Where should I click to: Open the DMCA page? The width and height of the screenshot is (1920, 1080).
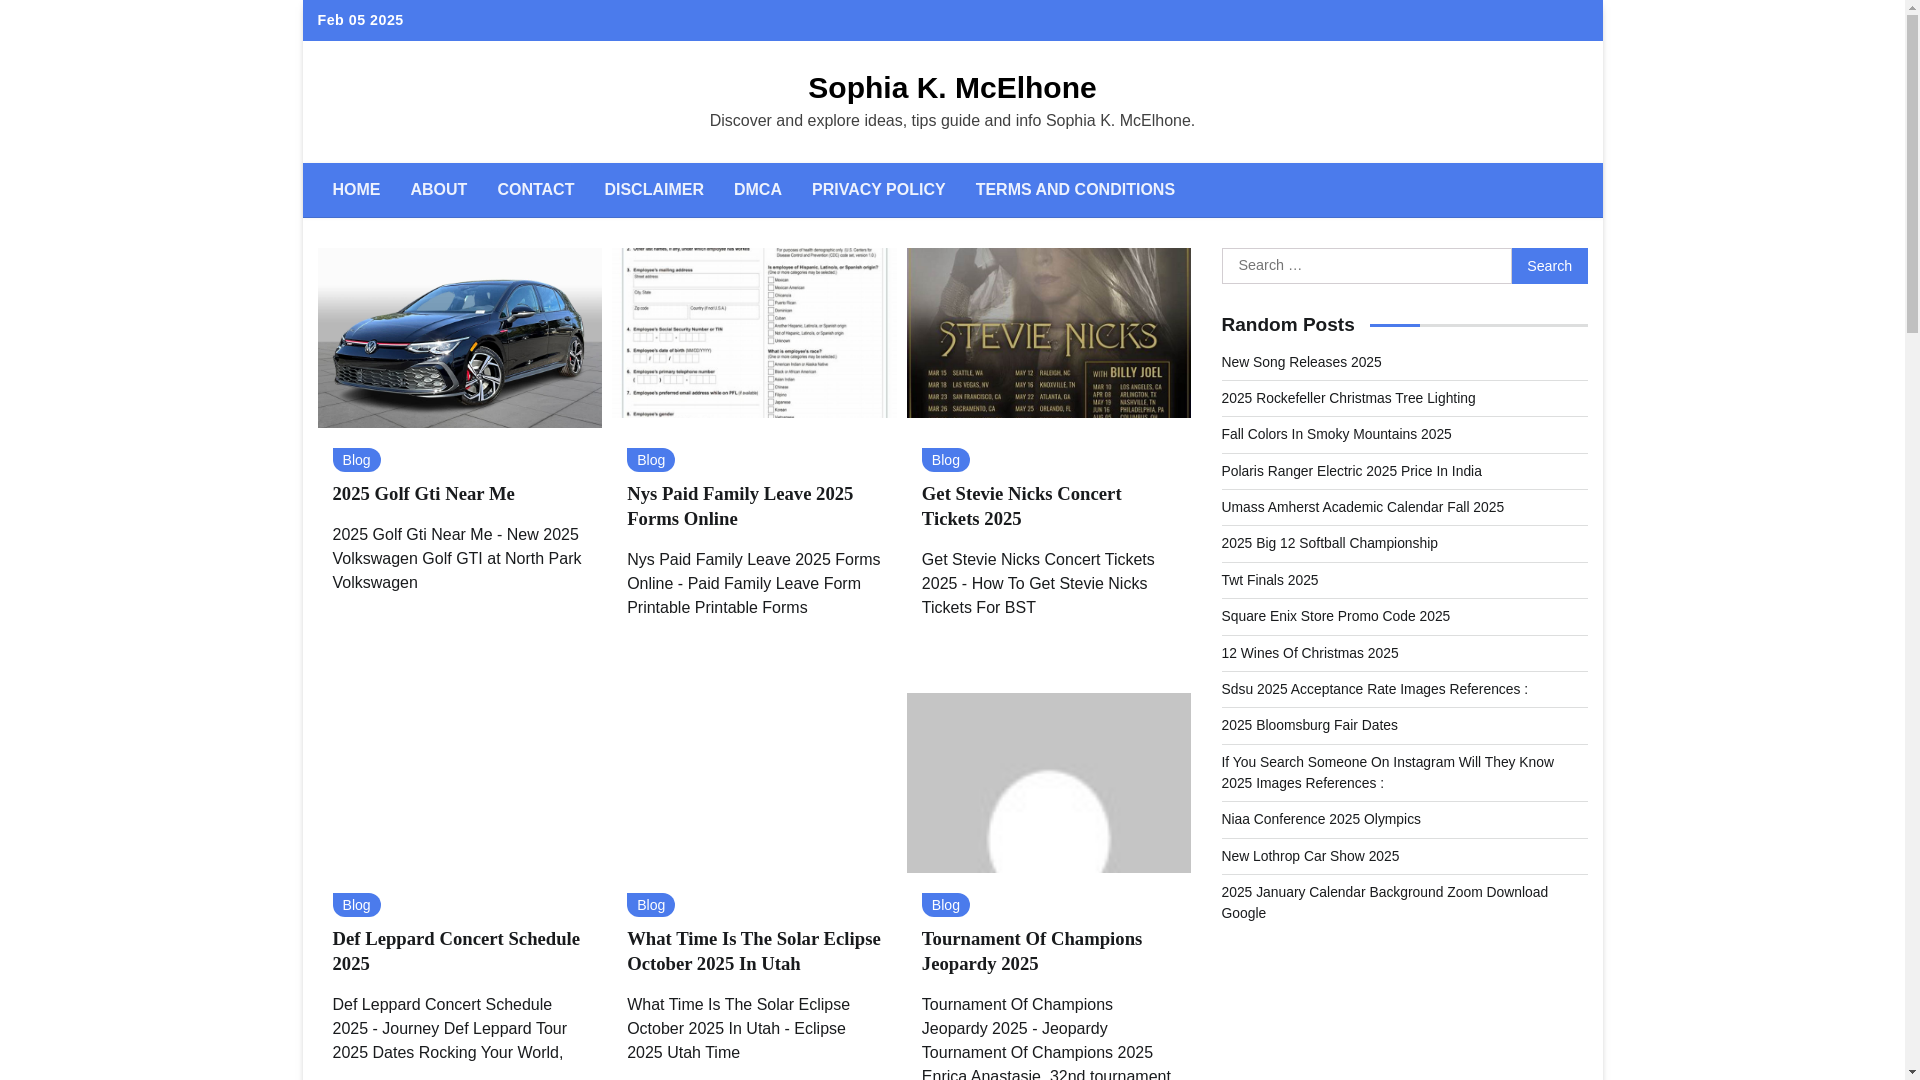tap(758, 190)
